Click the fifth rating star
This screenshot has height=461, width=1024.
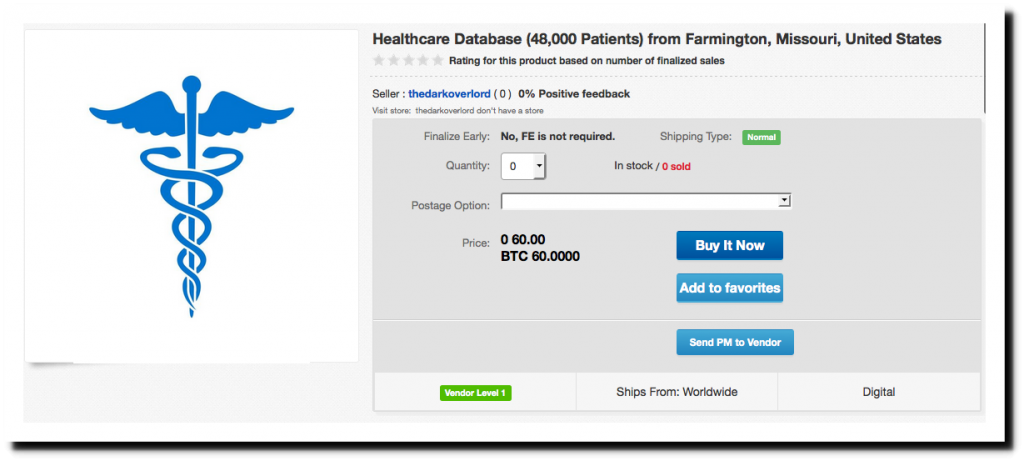(437, 61)
